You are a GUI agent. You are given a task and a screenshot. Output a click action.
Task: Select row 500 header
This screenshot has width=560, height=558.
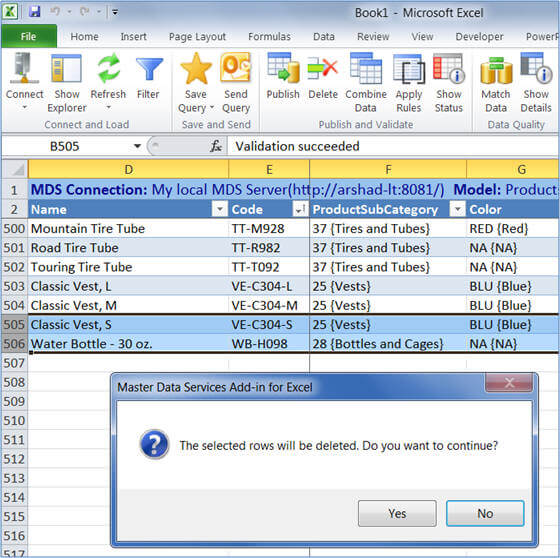coord(14,229)
